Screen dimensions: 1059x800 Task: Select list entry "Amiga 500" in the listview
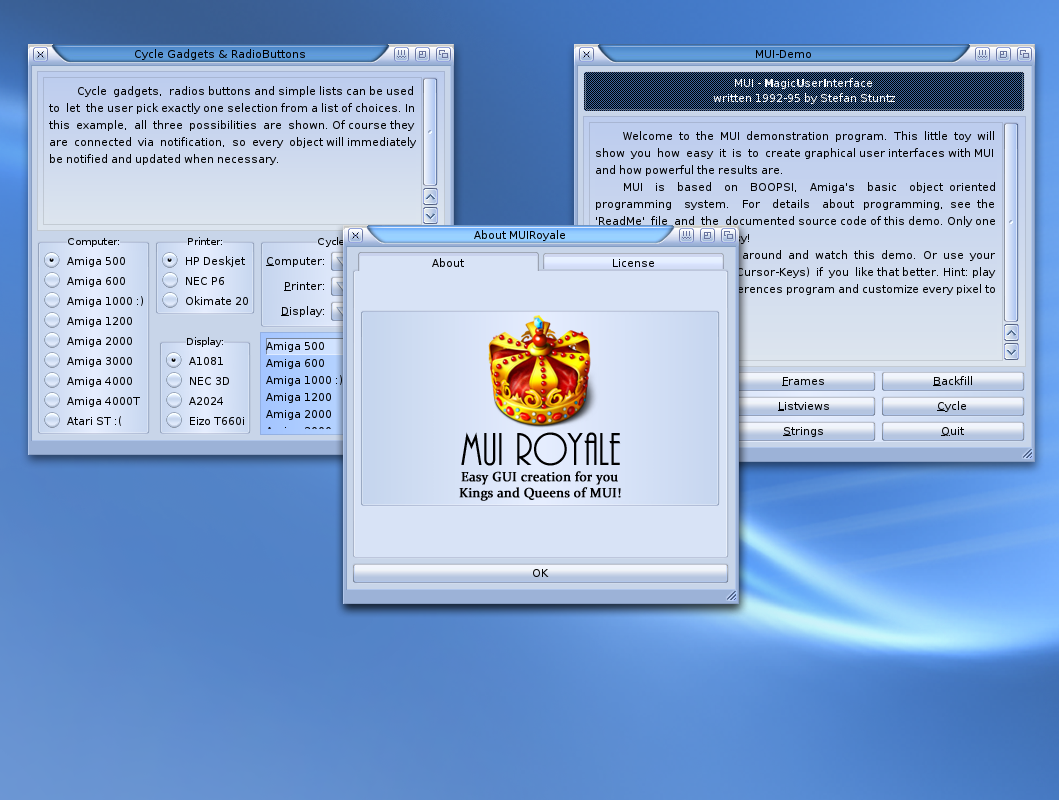304,346
